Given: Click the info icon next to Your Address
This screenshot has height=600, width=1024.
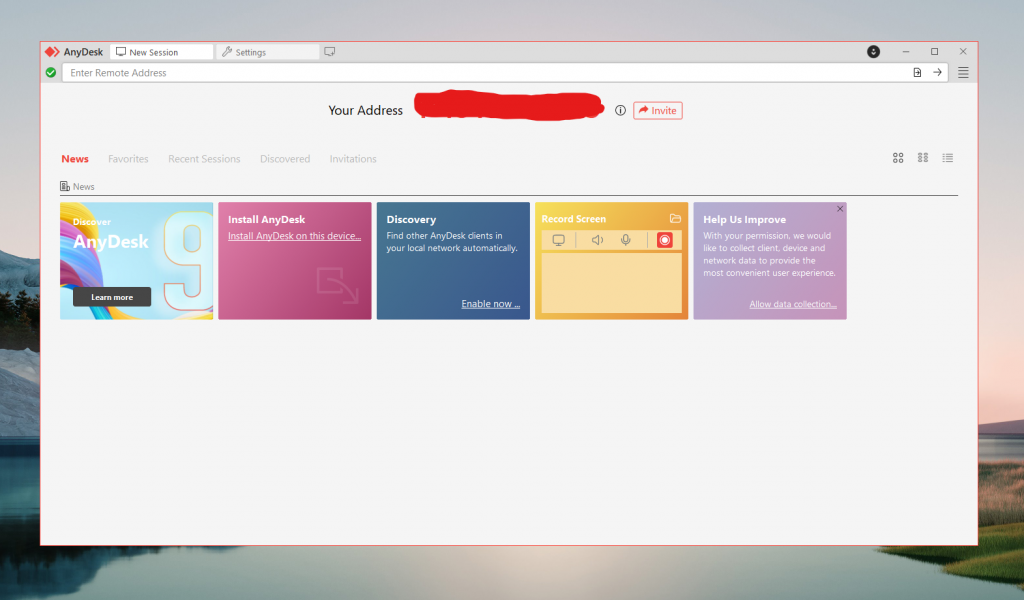Looking at the screenshot, I should (x=620, y=111).
